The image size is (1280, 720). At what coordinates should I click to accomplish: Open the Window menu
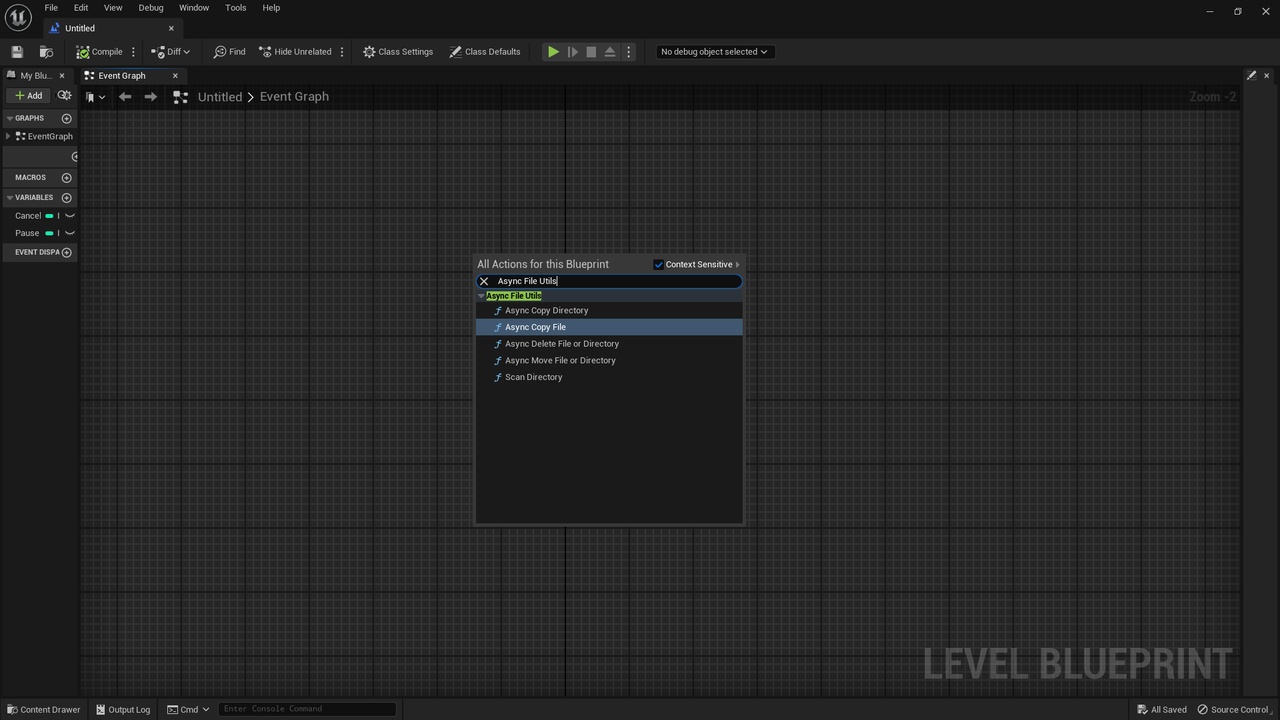(x=194, y=8)
